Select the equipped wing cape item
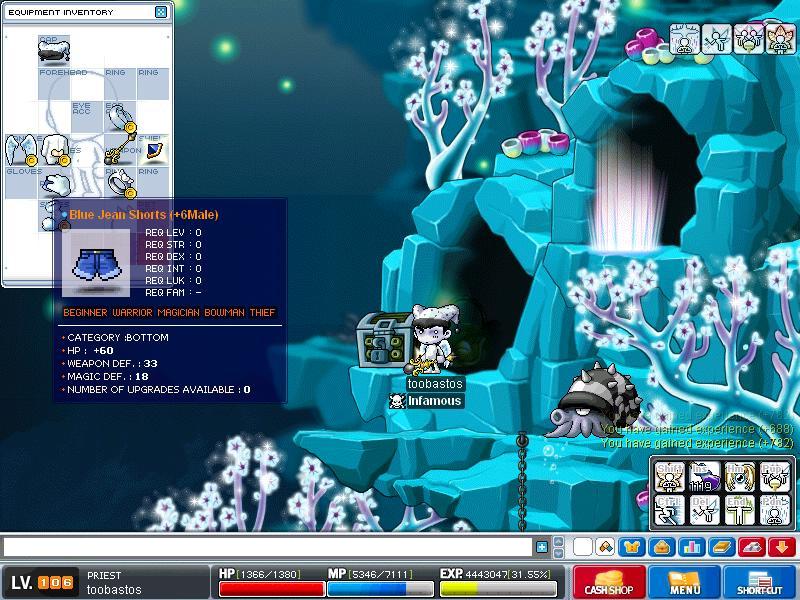Image resolution: width=800 pixels, height=600 pixels. [x=21, y=150]
